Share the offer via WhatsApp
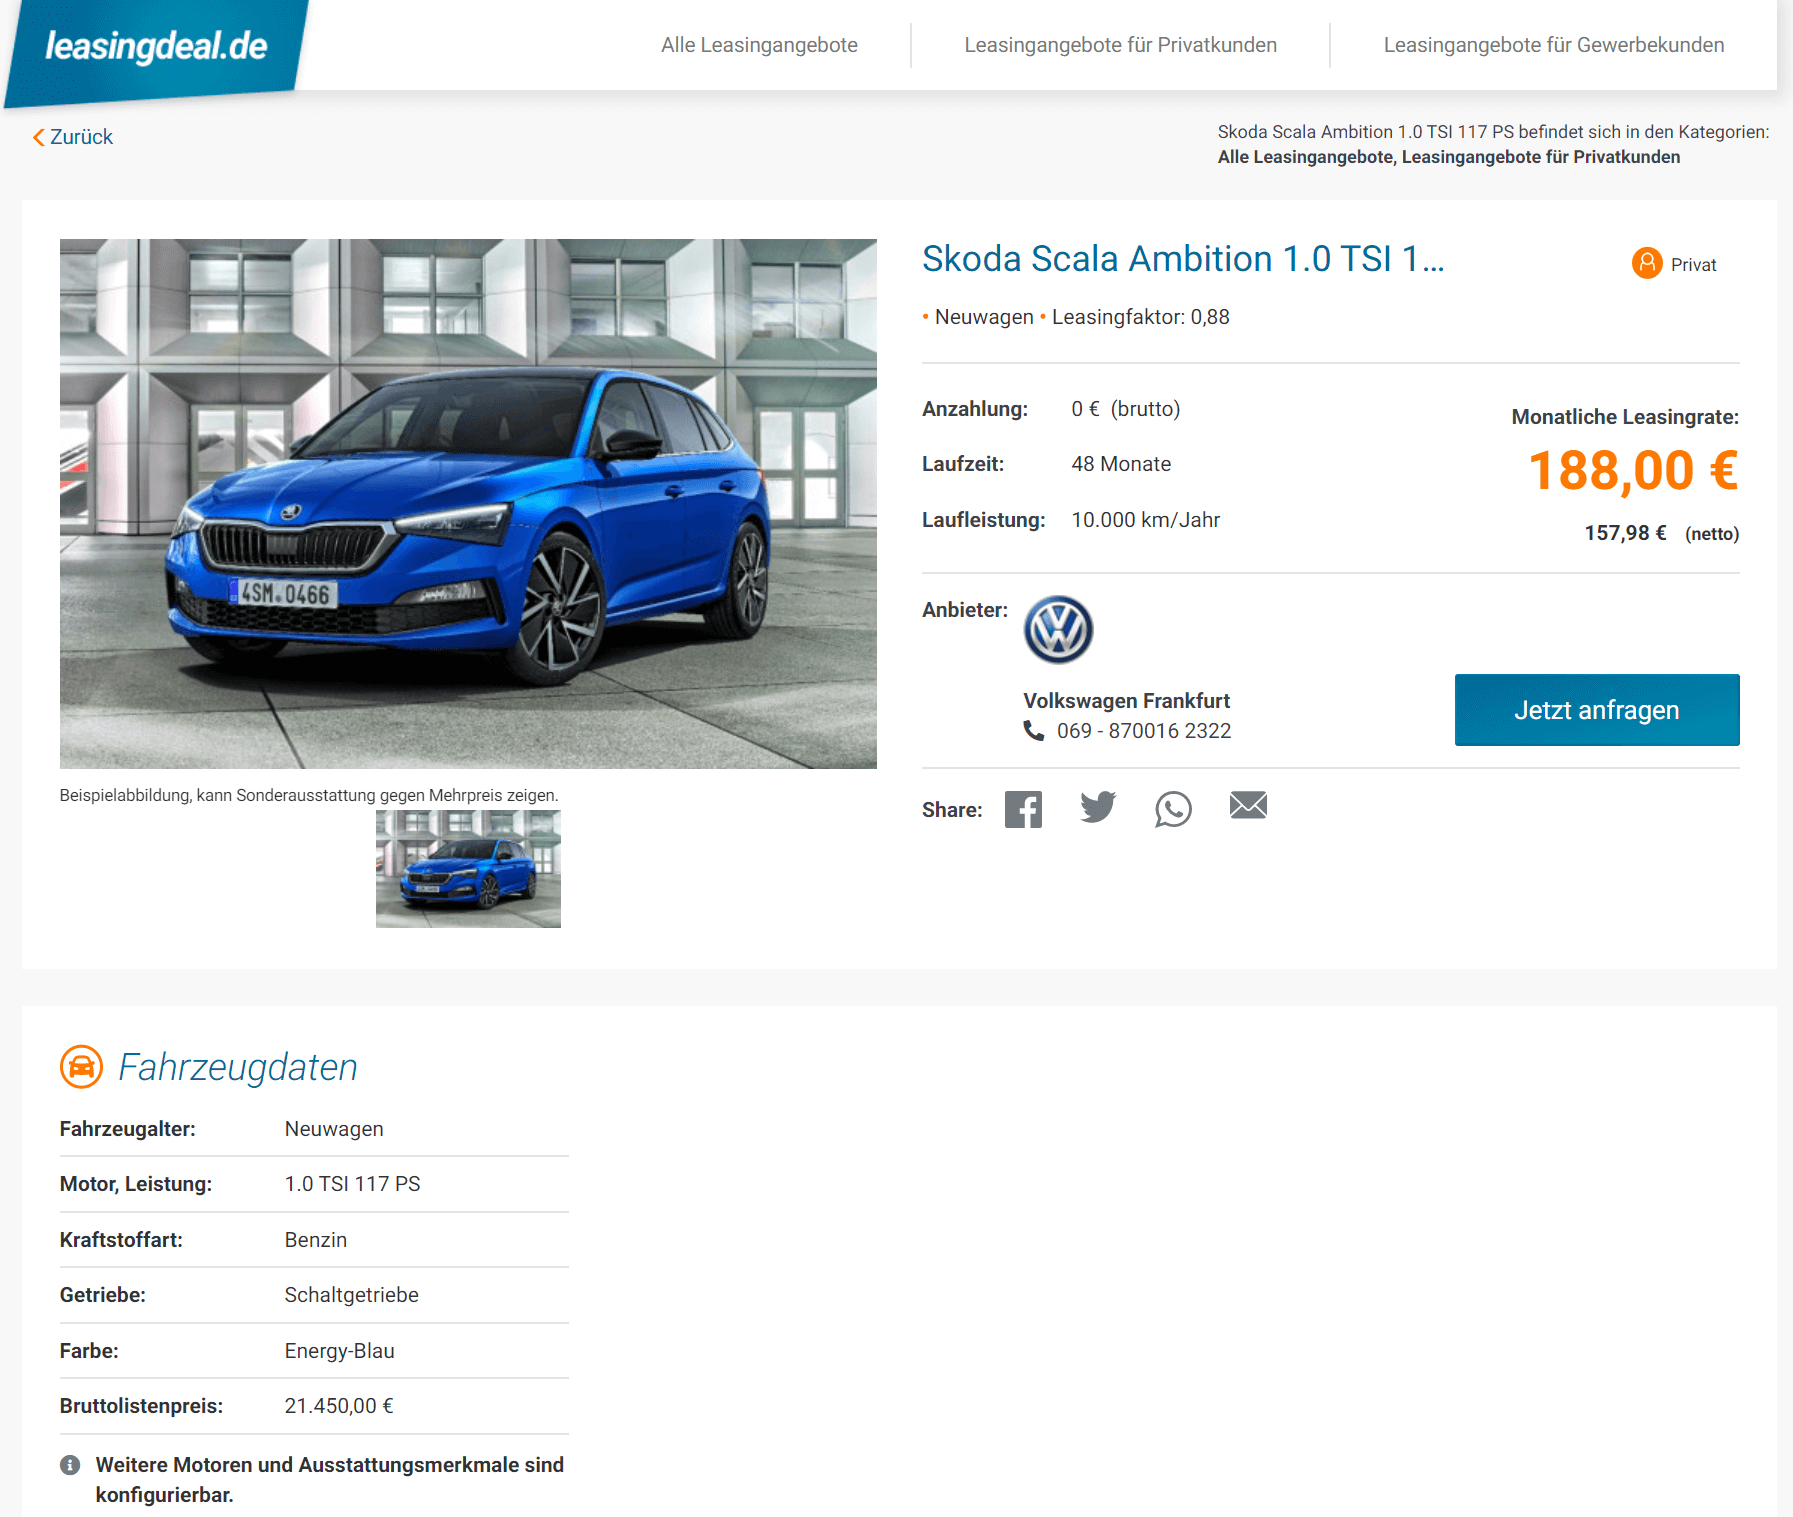 [x=1173, y=809]
